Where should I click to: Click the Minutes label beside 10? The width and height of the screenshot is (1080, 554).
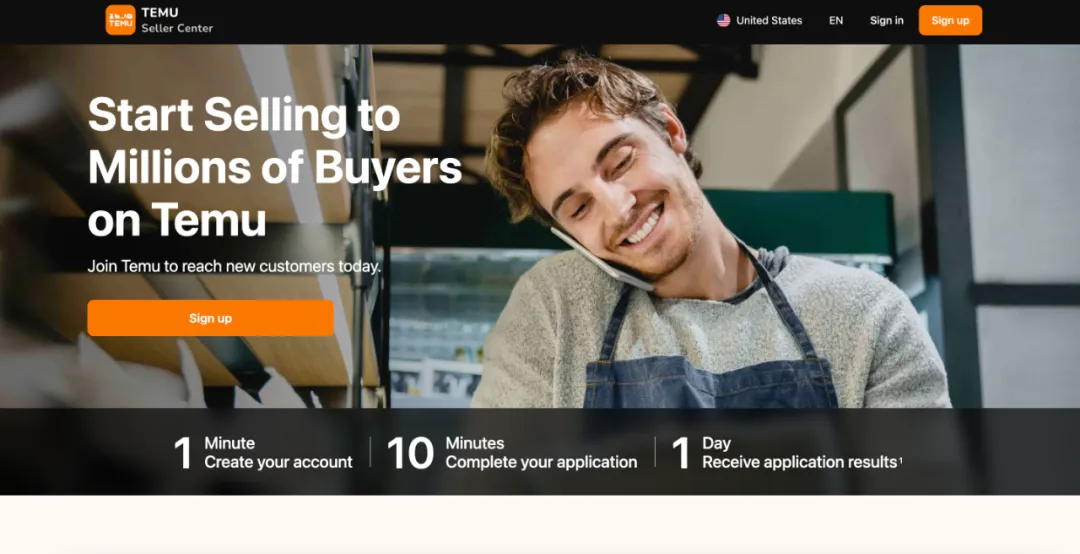pyautogui.click(x=475, y=443)
